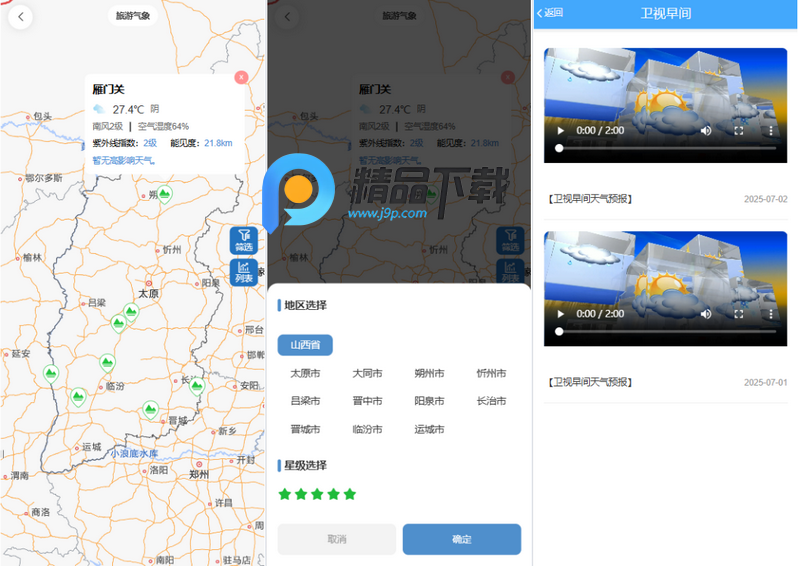Click 返回 back link in header
Image resolution: width=799 pixels, height=566 pixels.
tap(550, 13)
